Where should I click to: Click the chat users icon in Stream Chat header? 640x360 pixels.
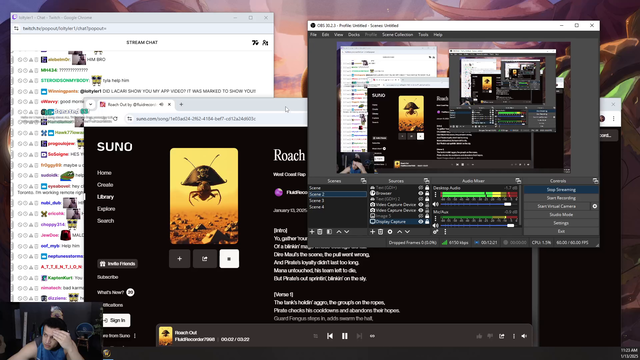(x=265, y=42)
